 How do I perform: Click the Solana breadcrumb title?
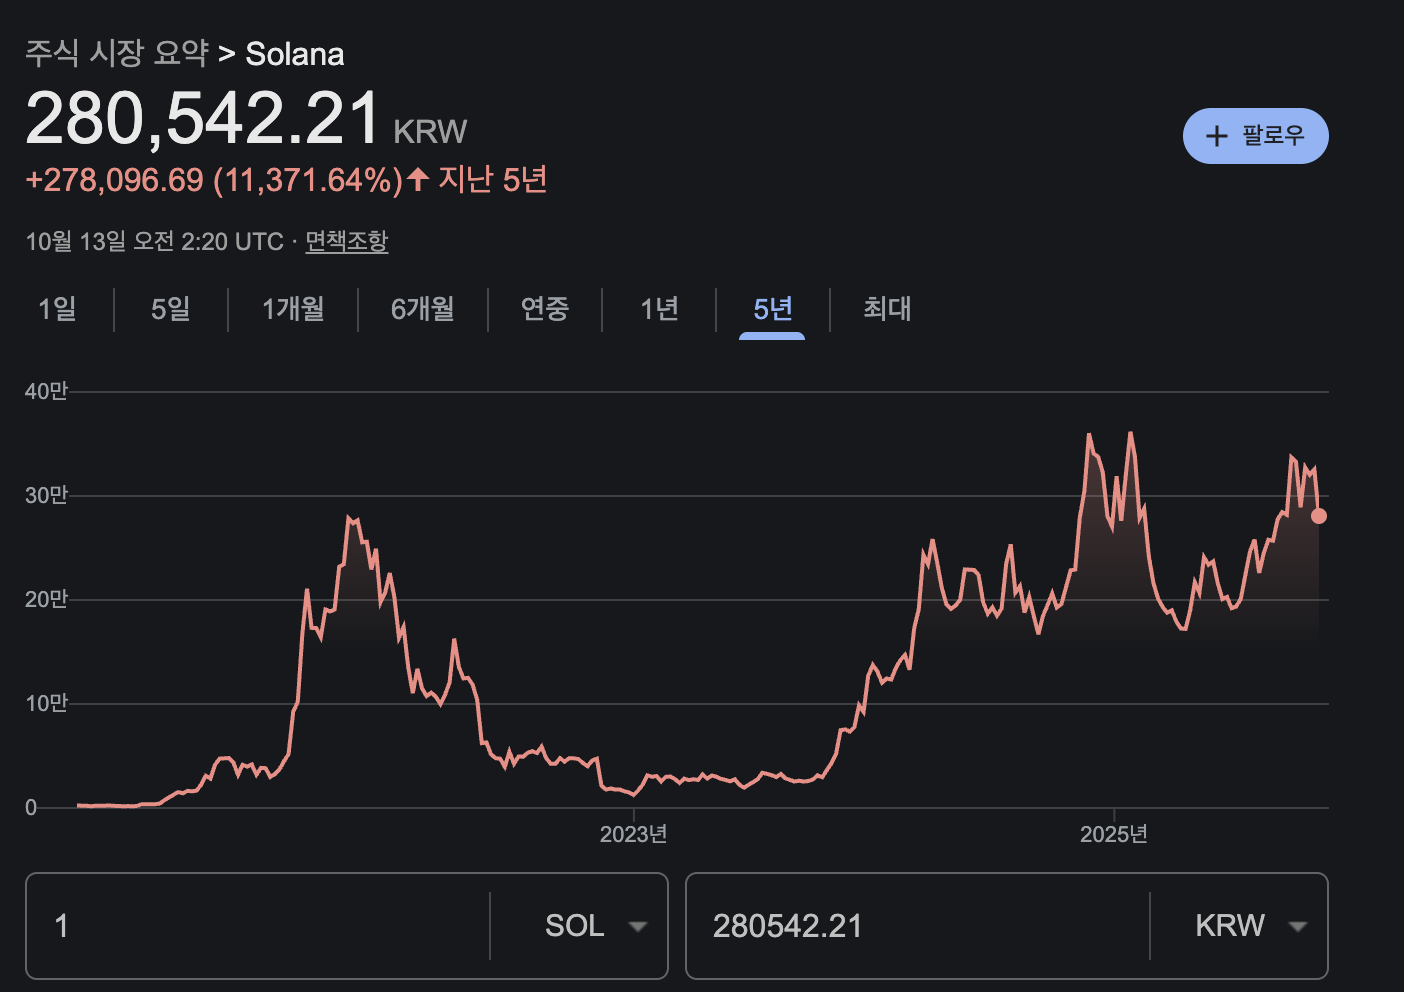pos(295,54)
